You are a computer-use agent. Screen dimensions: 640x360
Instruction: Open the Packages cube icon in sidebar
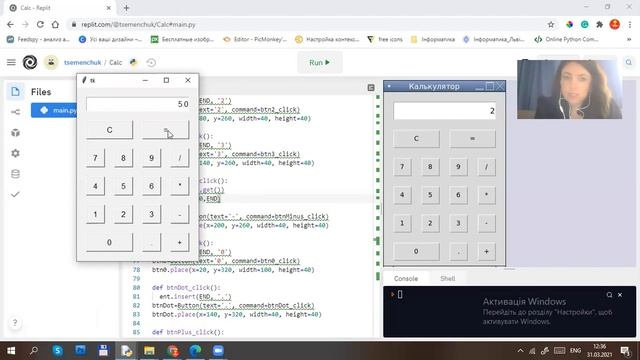point(16,133)
